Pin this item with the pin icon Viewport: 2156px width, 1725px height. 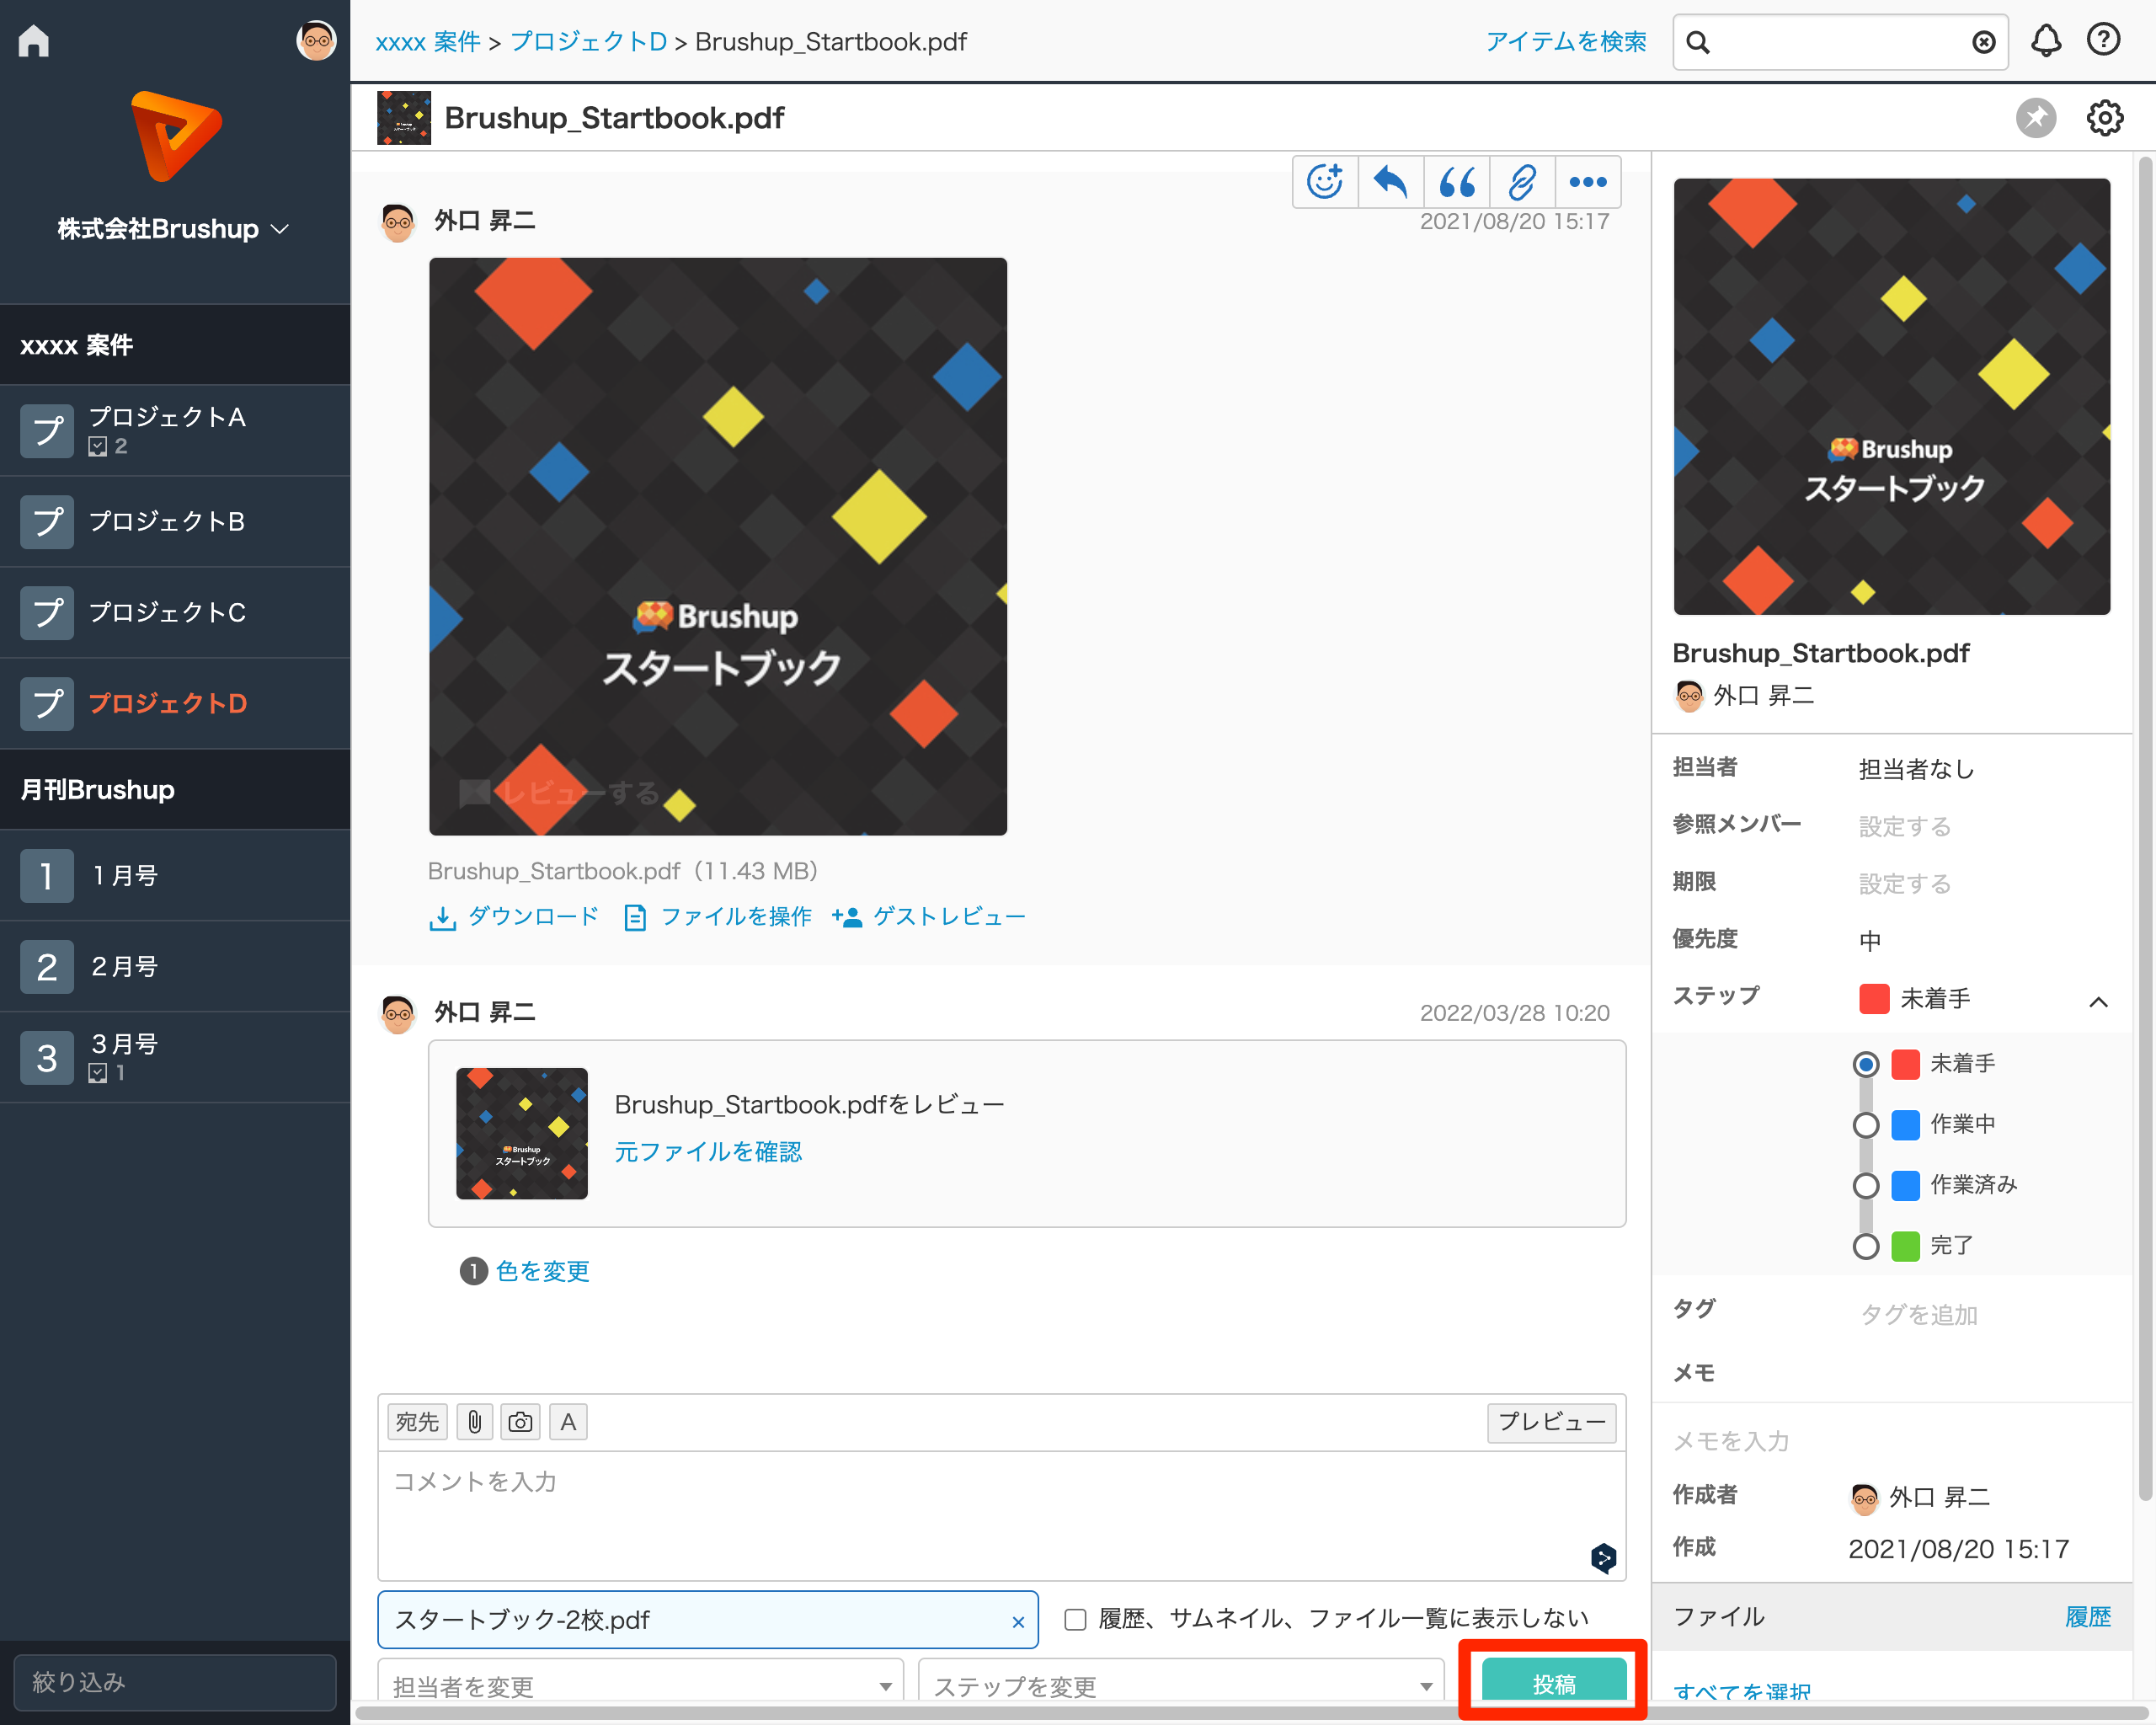click(2036, 118)
